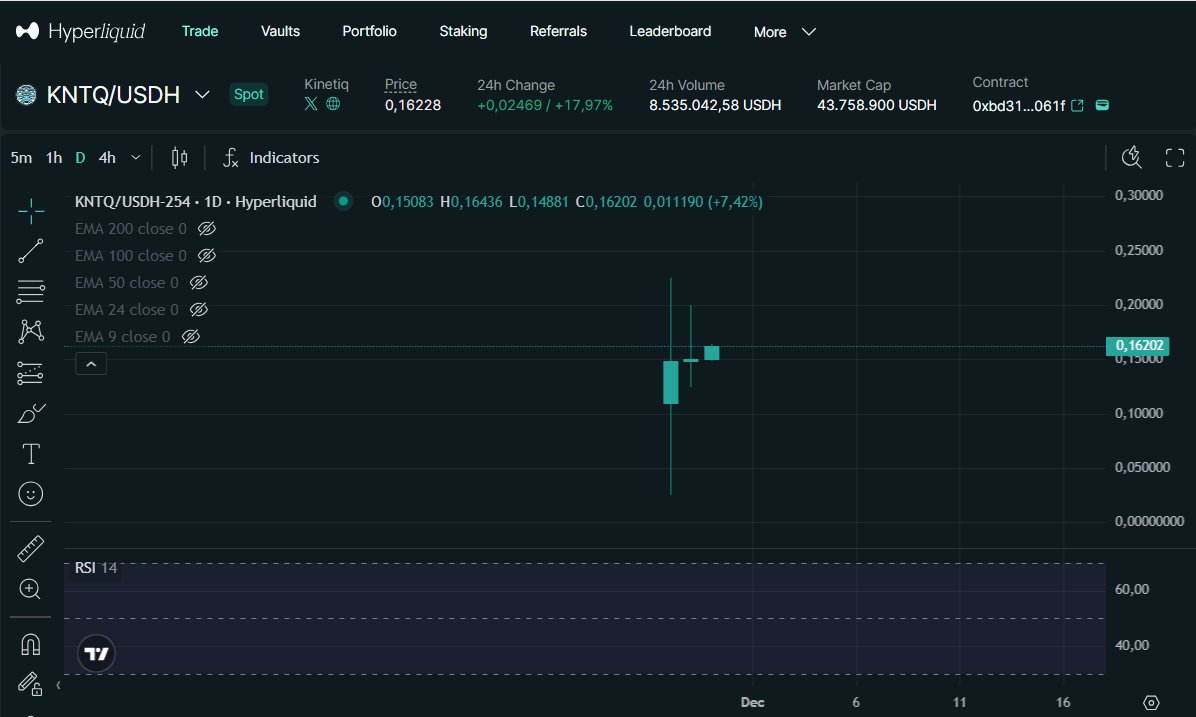This screenshot has height=717, width=1196.
Task: Select the long position projection tool
Action: [31, 372]
